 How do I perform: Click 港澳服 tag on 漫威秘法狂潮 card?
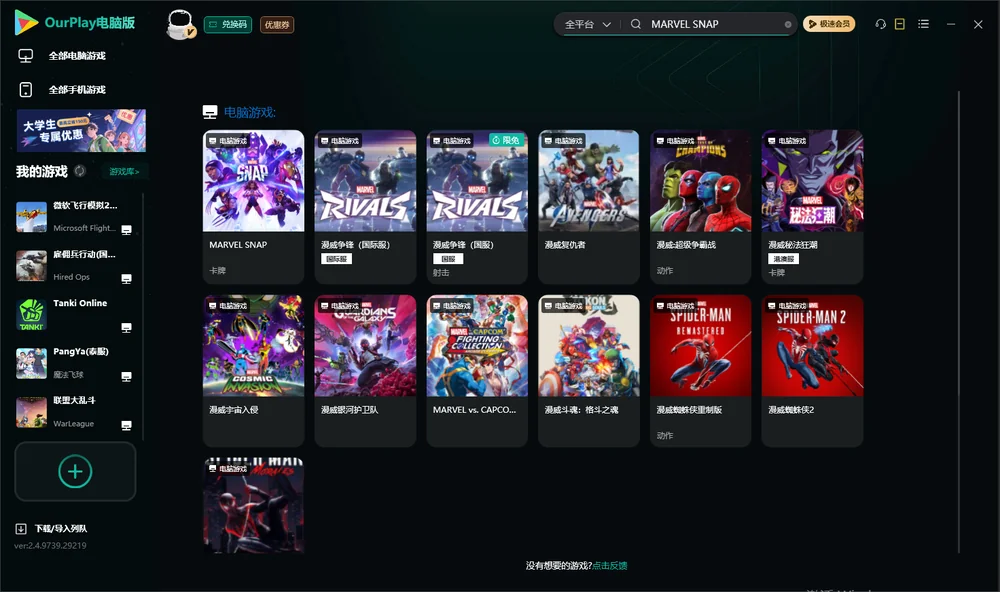point(783,258)
